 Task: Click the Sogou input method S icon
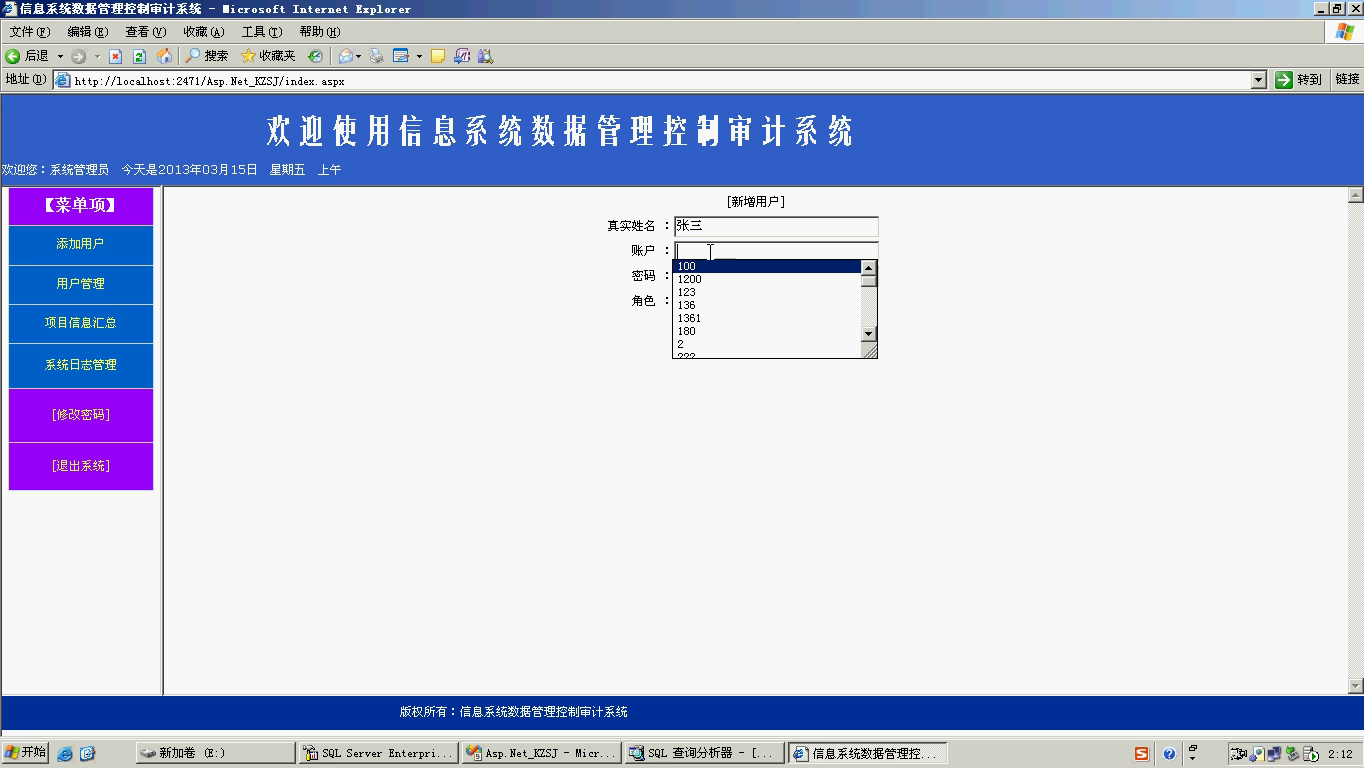[1141, 753]
